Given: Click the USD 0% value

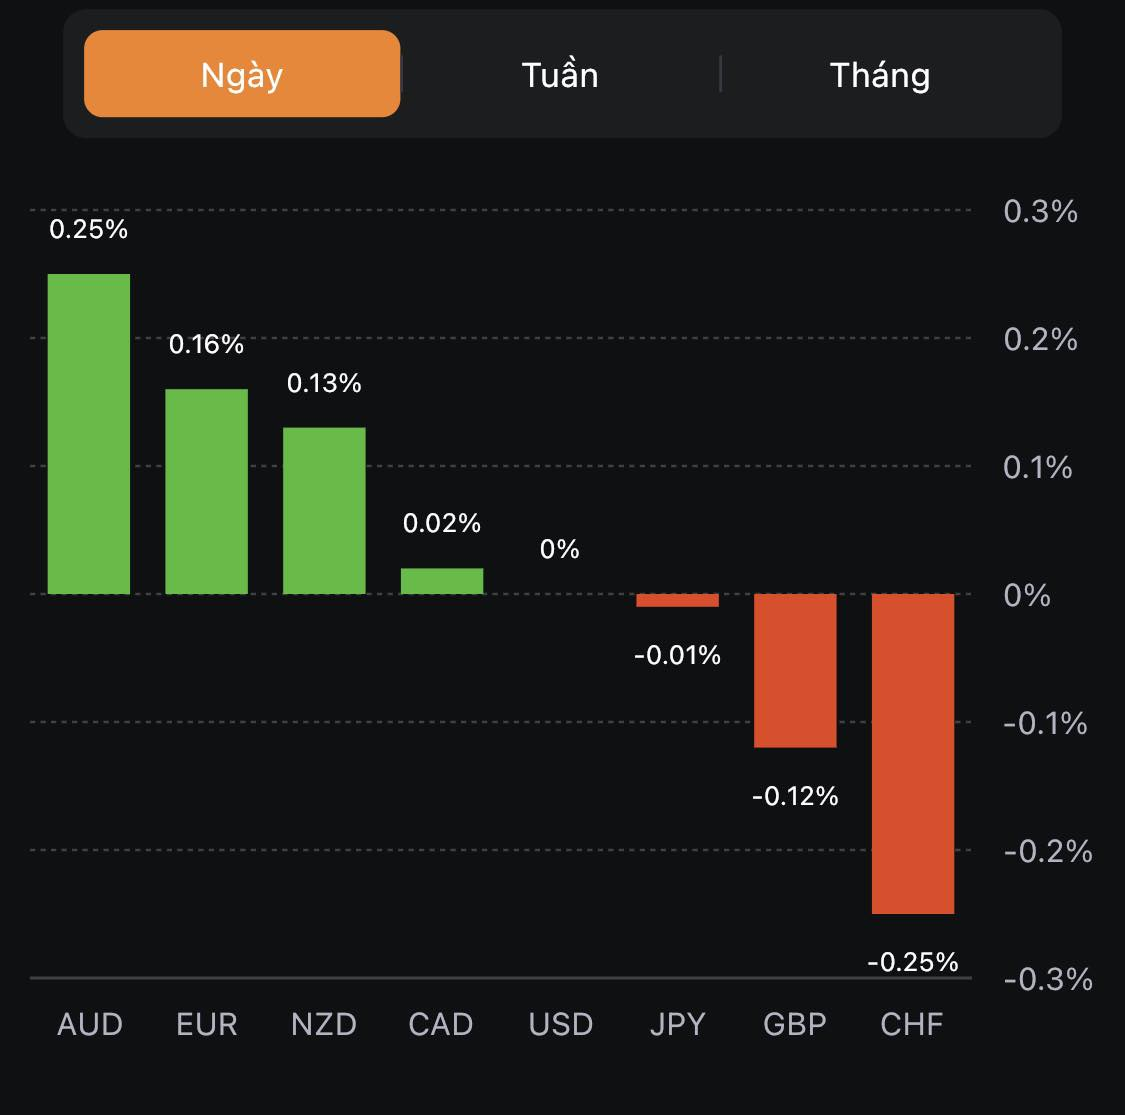Looking at the screenshot, I should pyautogui.click(x=560, y=549).
